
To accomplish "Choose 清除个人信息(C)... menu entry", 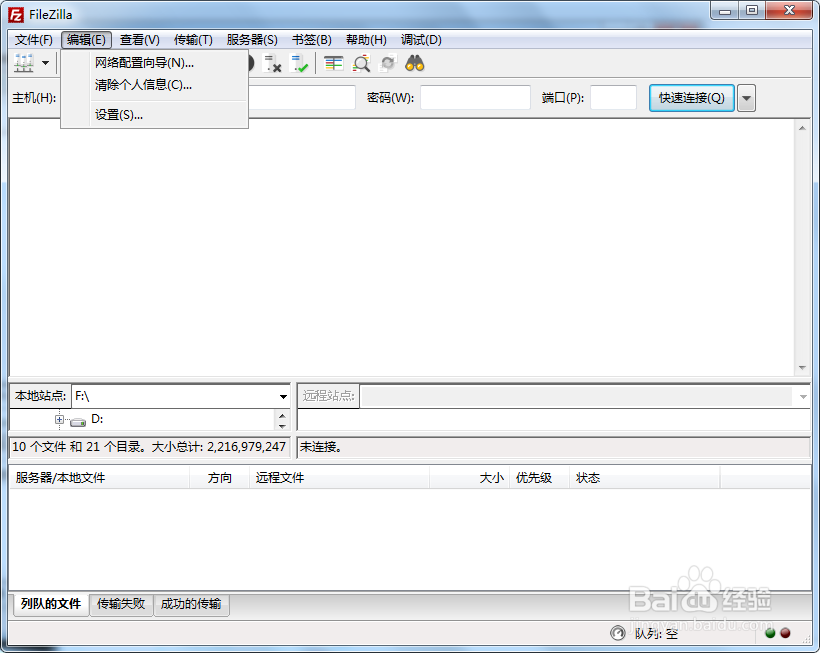I will click(x=155, y=85).
